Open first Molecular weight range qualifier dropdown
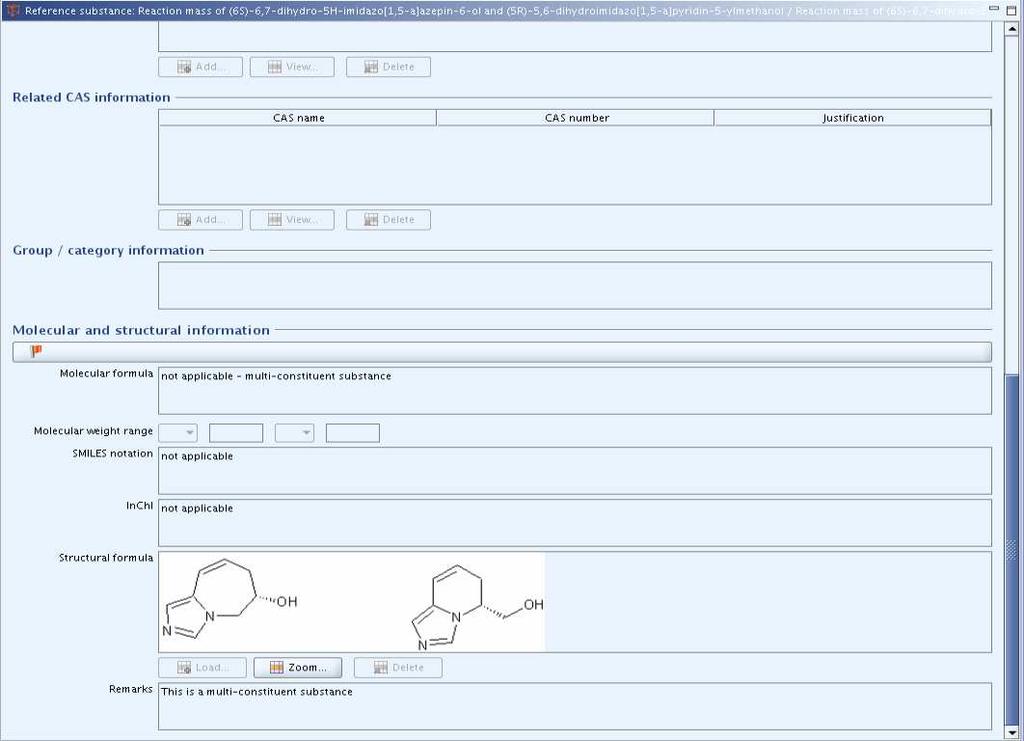The width and height of the screenshot is (1024, 741). coord(178,433)
